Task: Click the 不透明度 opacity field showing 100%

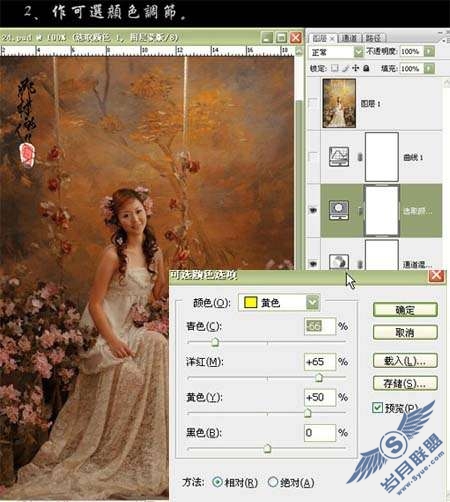Action: point(411,51)
